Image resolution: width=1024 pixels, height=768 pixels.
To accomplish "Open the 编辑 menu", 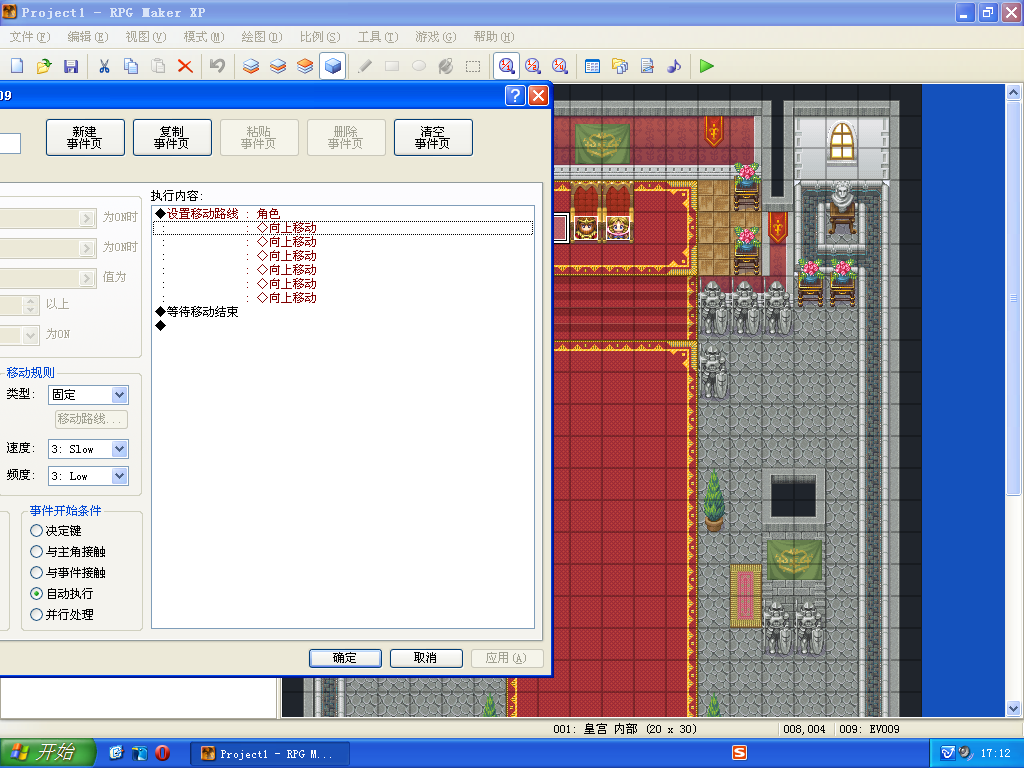I will pos(88,37).
